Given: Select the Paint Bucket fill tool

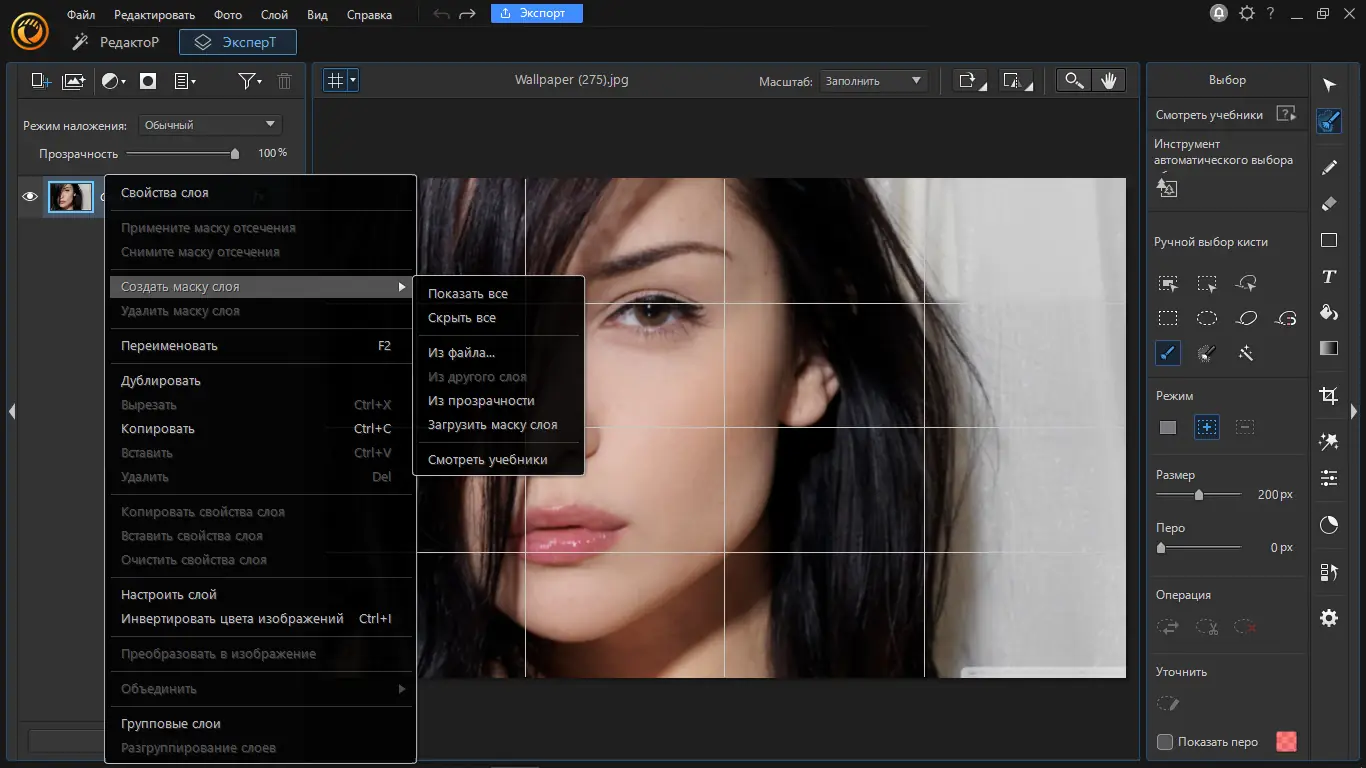Looking at the screenshot, I should 1328,313.
